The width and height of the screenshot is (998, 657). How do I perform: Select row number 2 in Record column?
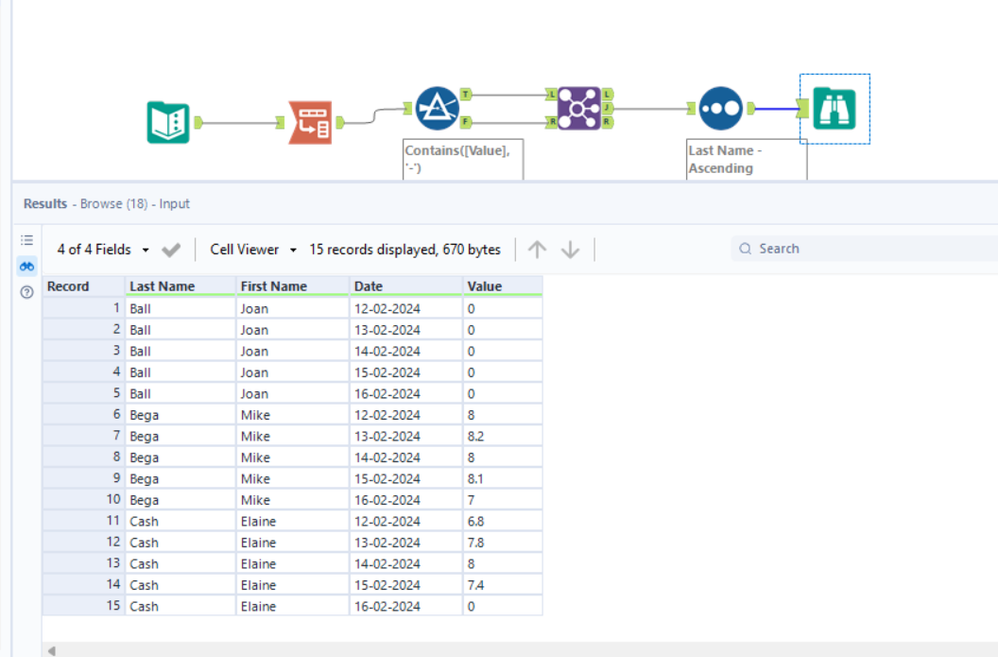(83, 330)
